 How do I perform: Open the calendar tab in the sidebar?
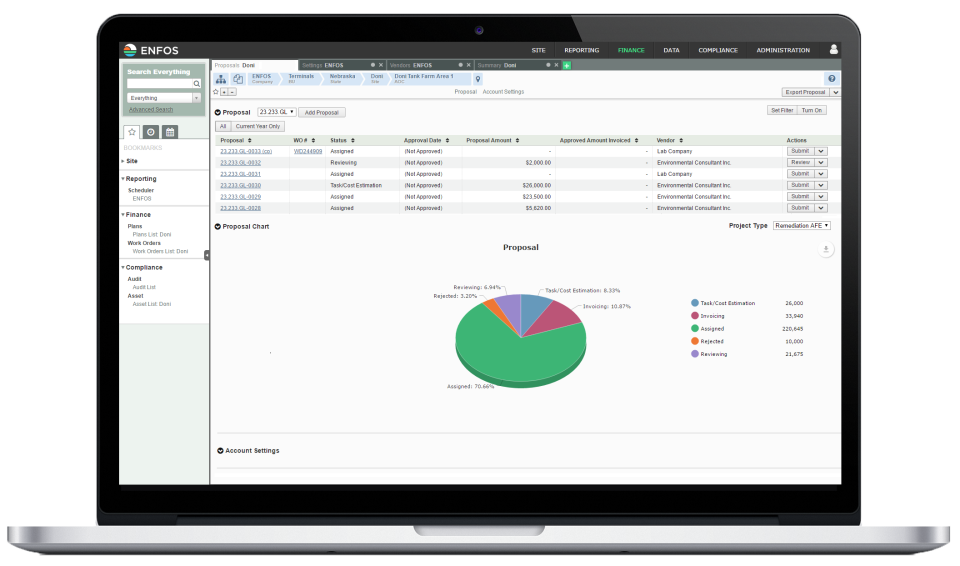click(x=170, y=132)
